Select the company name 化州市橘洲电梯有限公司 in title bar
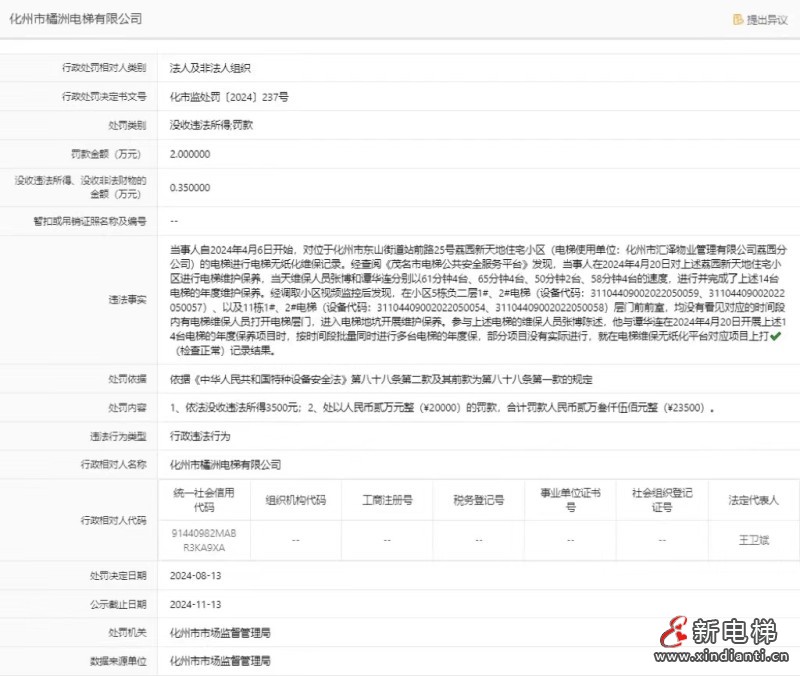Screen dimensions: 800x676 tap(75, 17)
